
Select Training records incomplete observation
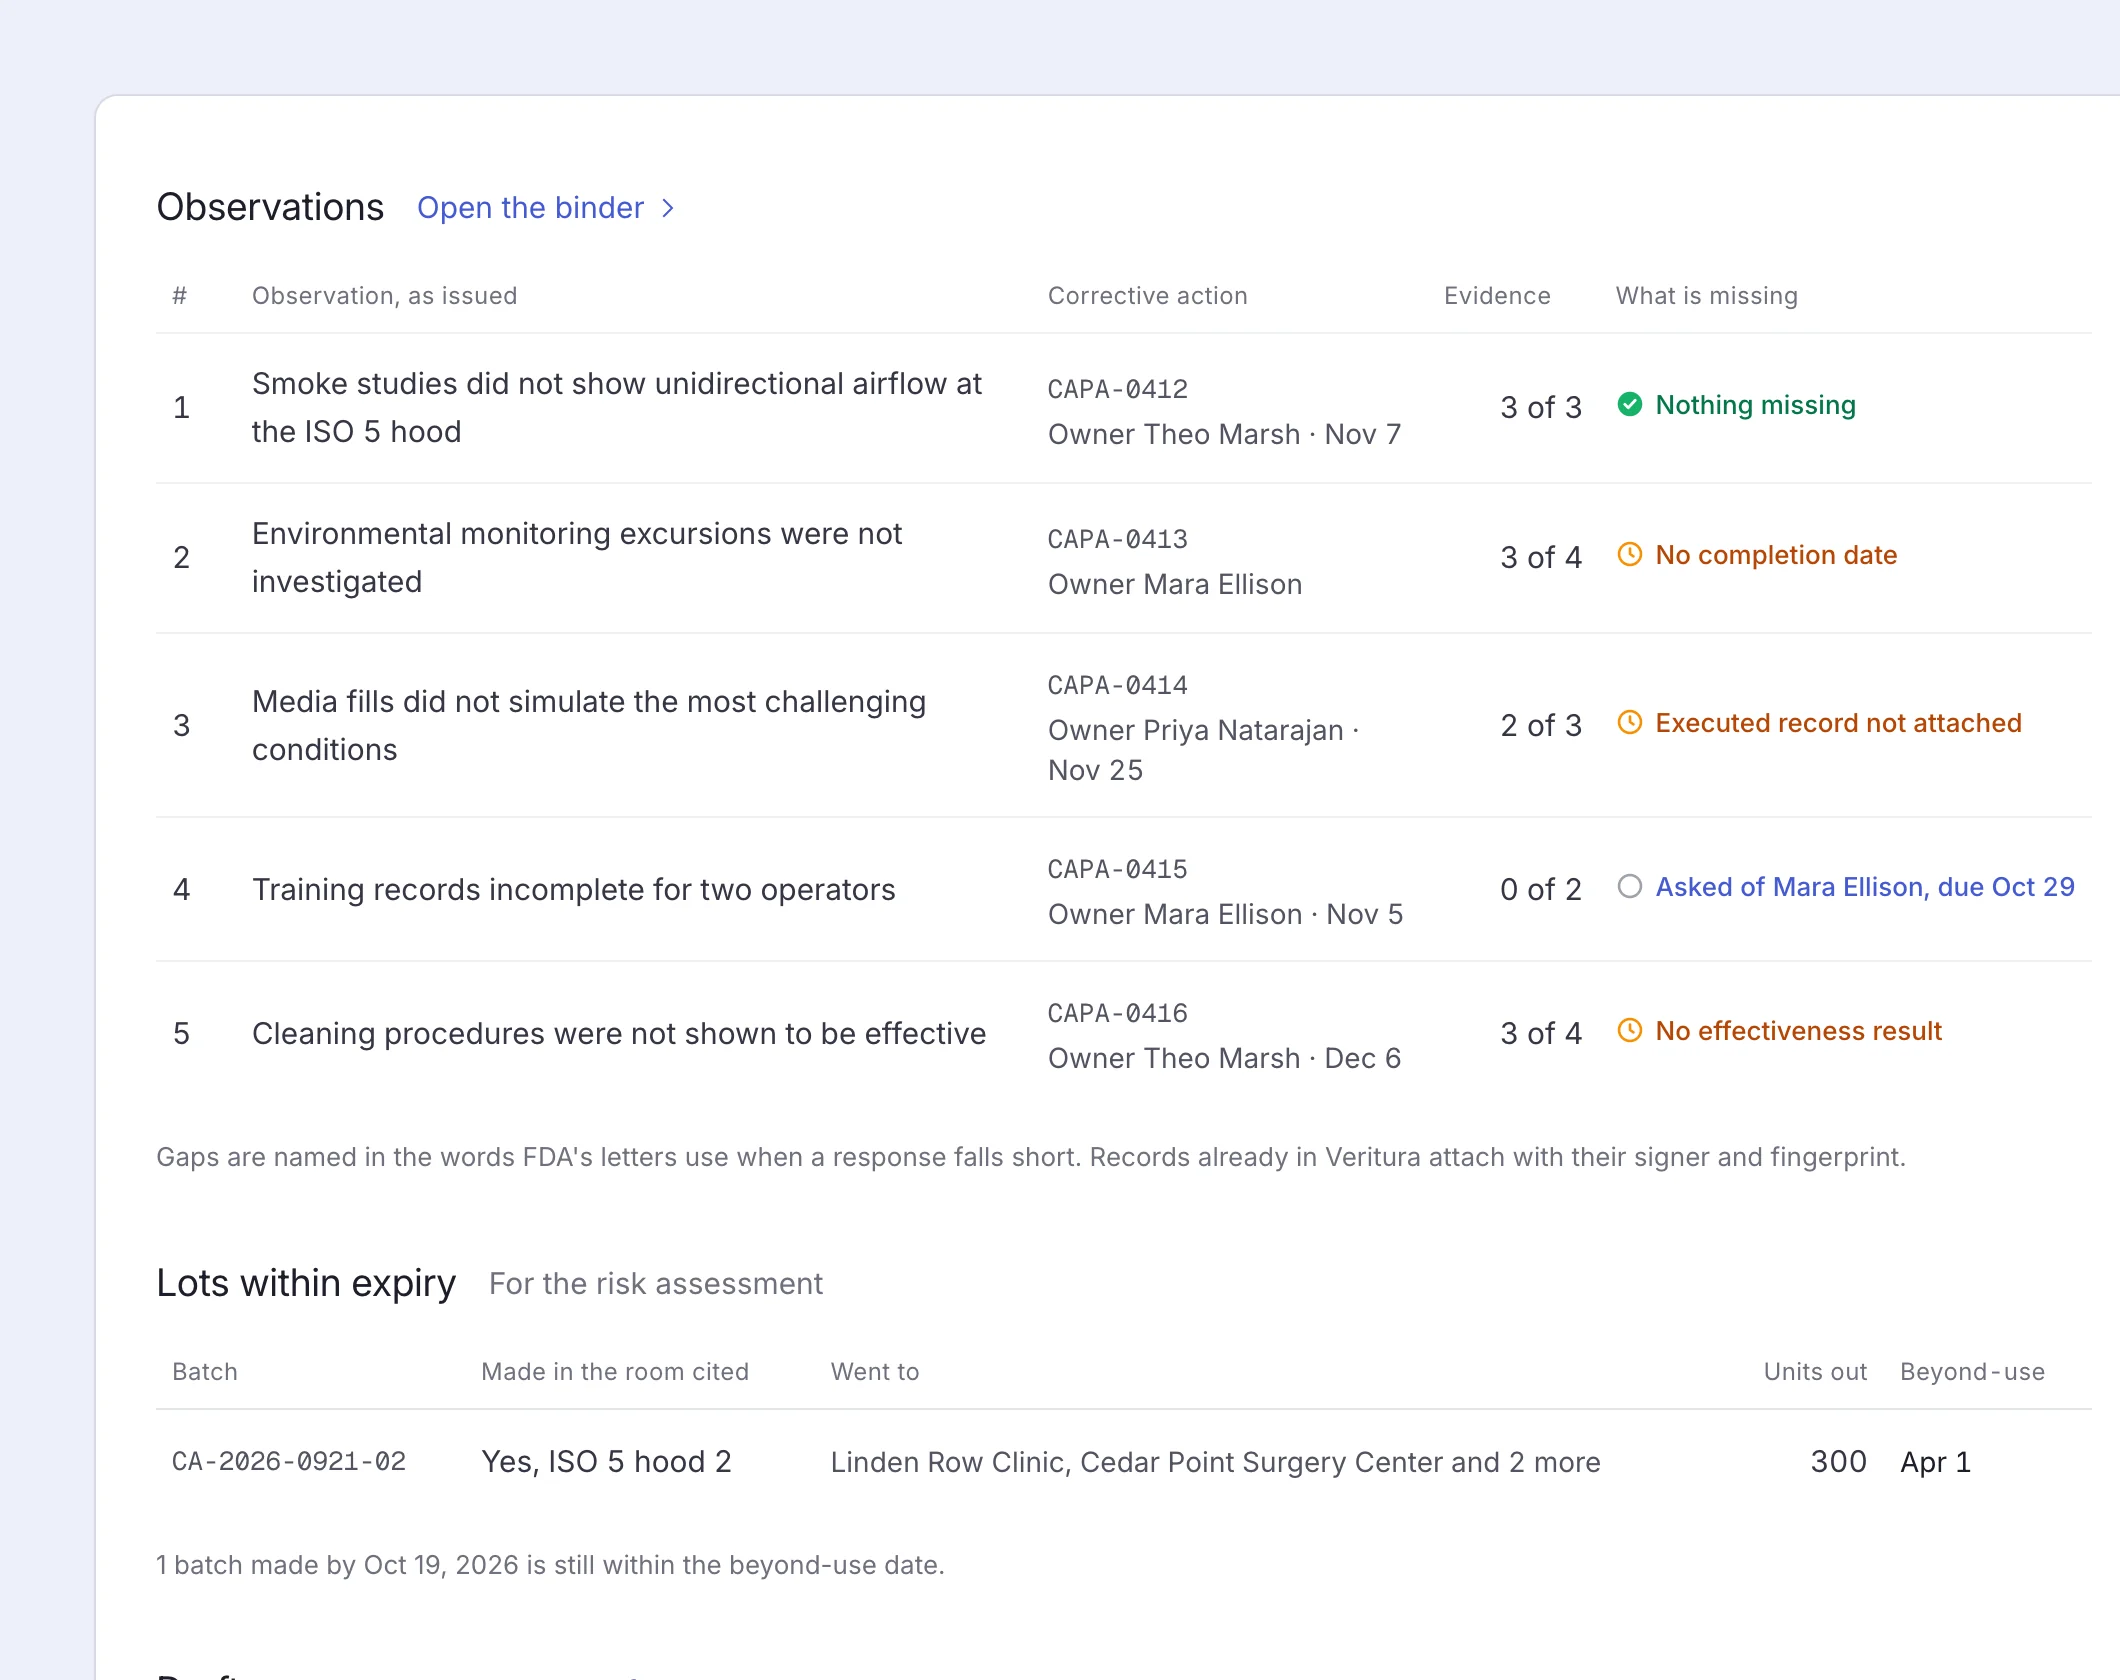574,890
